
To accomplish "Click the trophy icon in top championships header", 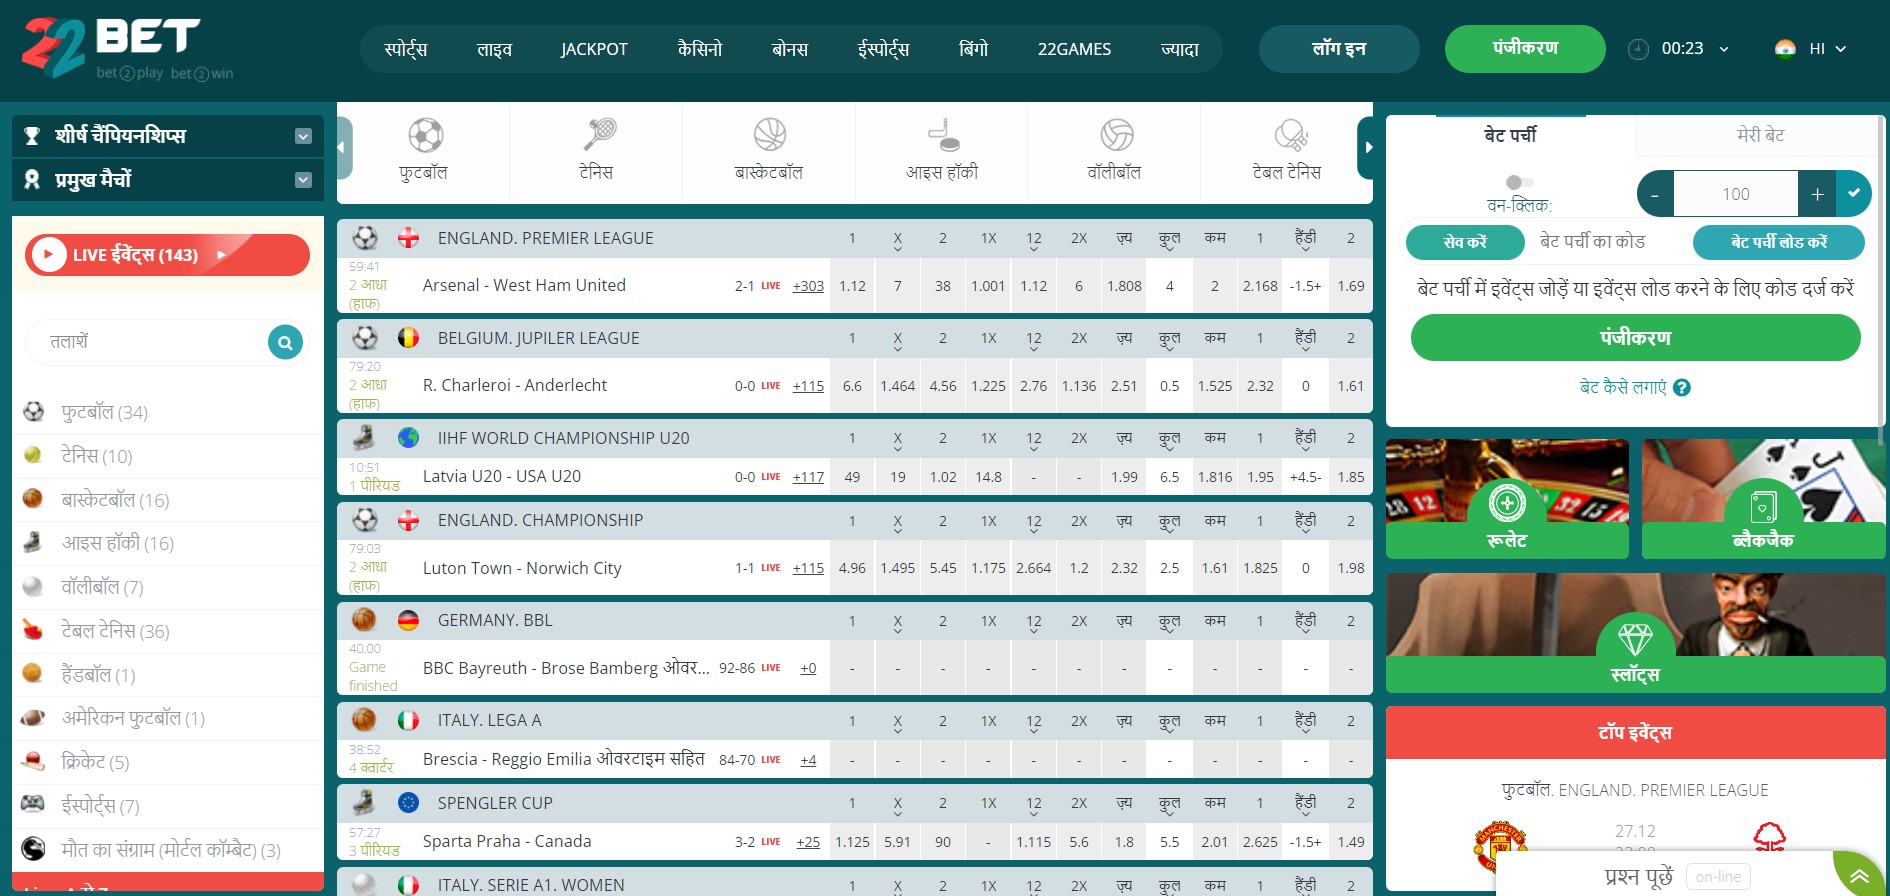I will tap(32, 136).
